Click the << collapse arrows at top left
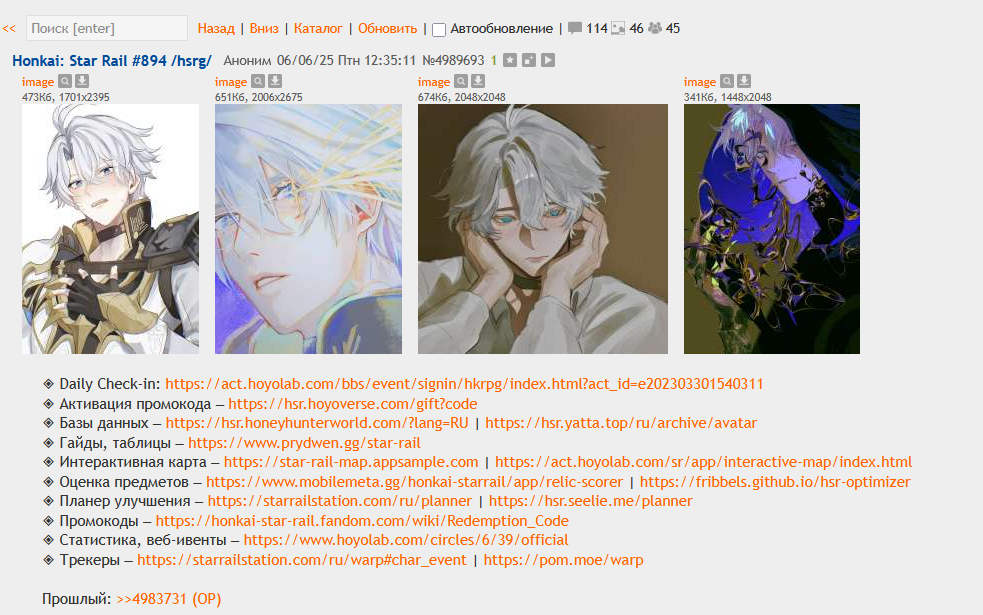 [9, 28]
